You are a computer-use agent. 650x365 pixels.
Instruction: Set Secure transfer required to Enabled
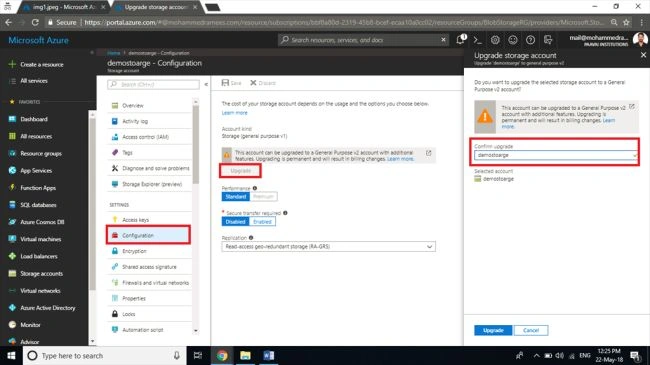[x=262, y=221]
